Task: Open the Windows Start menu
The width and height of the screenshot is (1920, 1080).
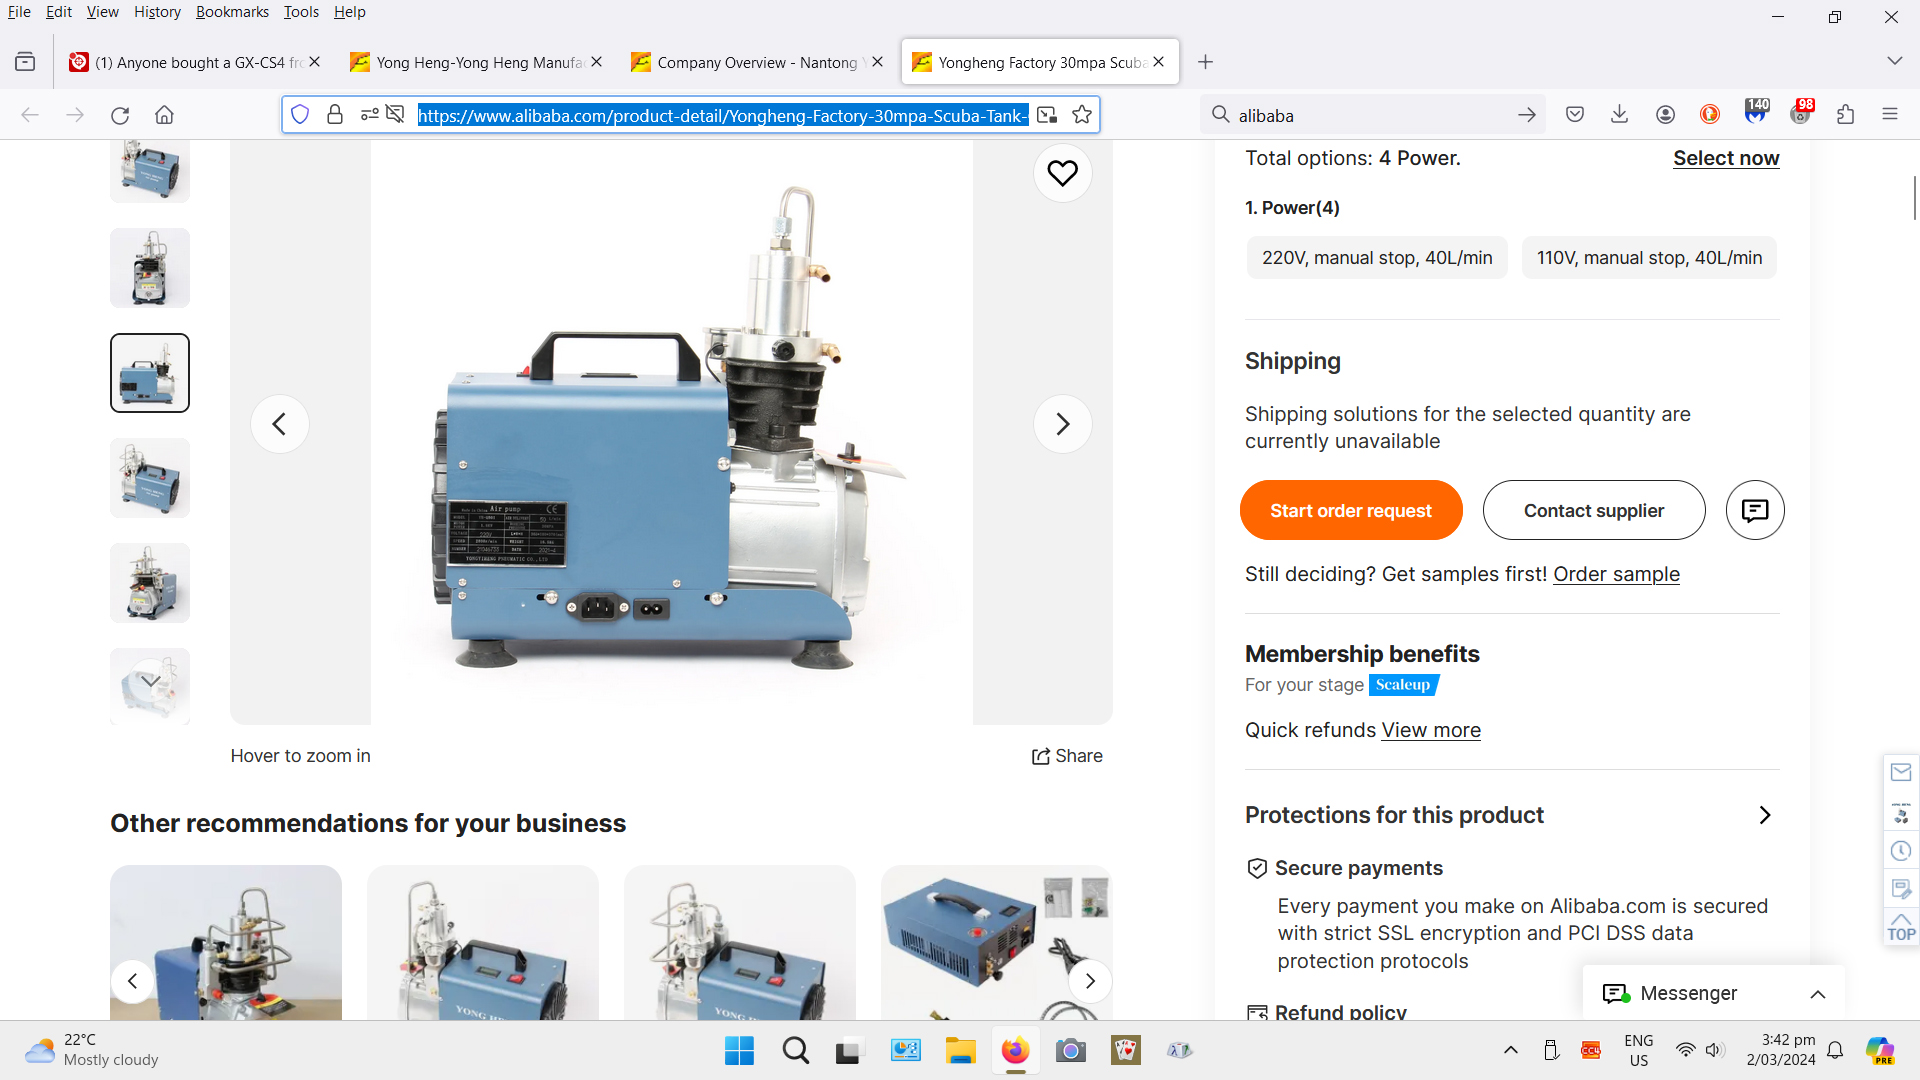Action: click(x=739, y=1051)
